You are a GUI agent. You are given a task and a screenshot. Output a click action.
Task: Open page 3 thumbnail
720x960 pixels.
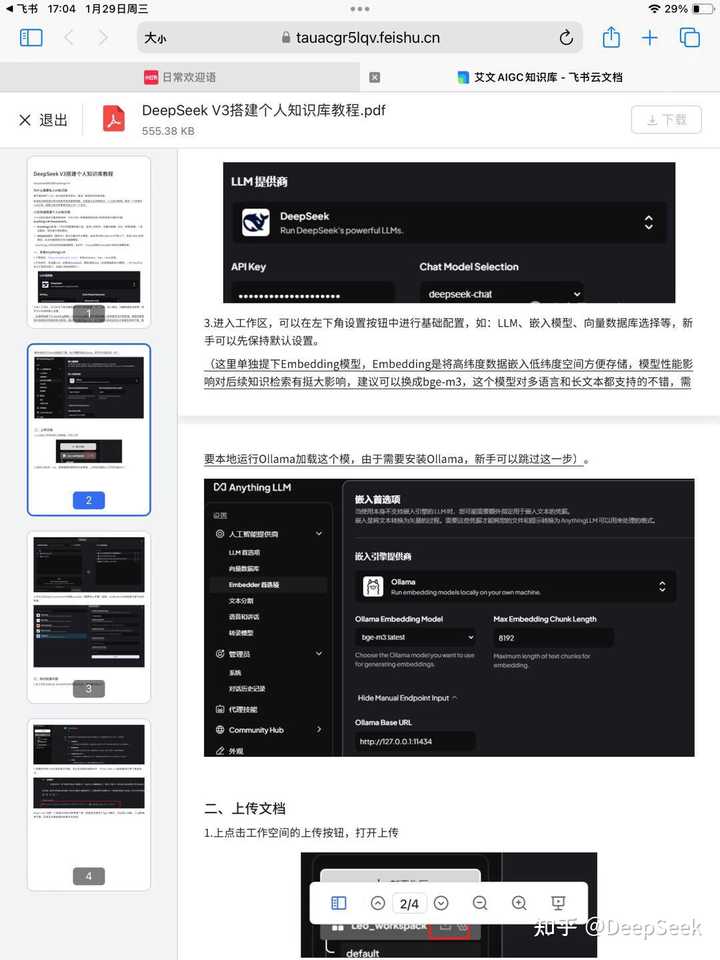89,617
